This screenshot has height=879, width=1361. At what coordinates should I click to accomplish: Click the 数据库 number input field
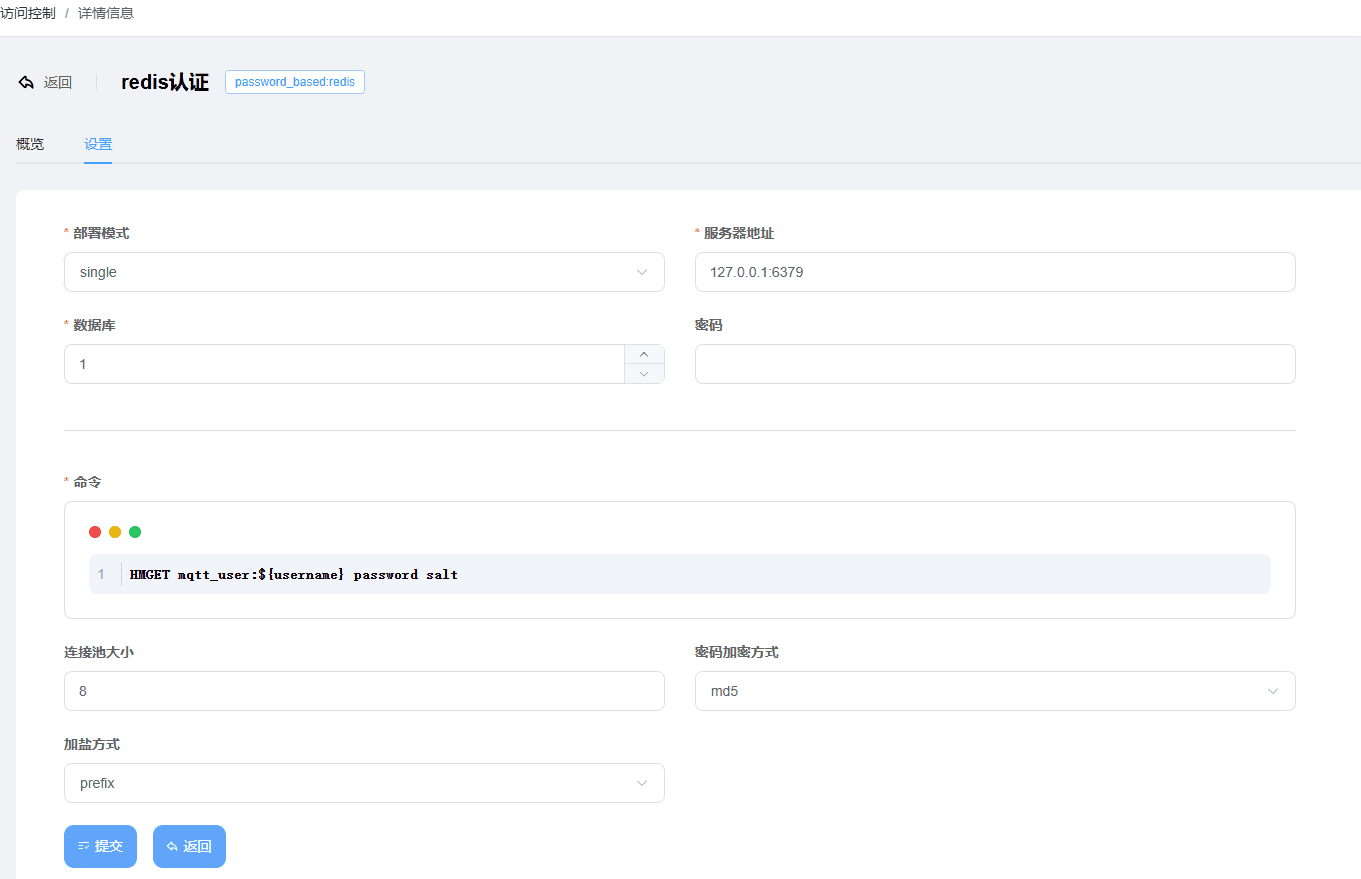click(344, 364)
